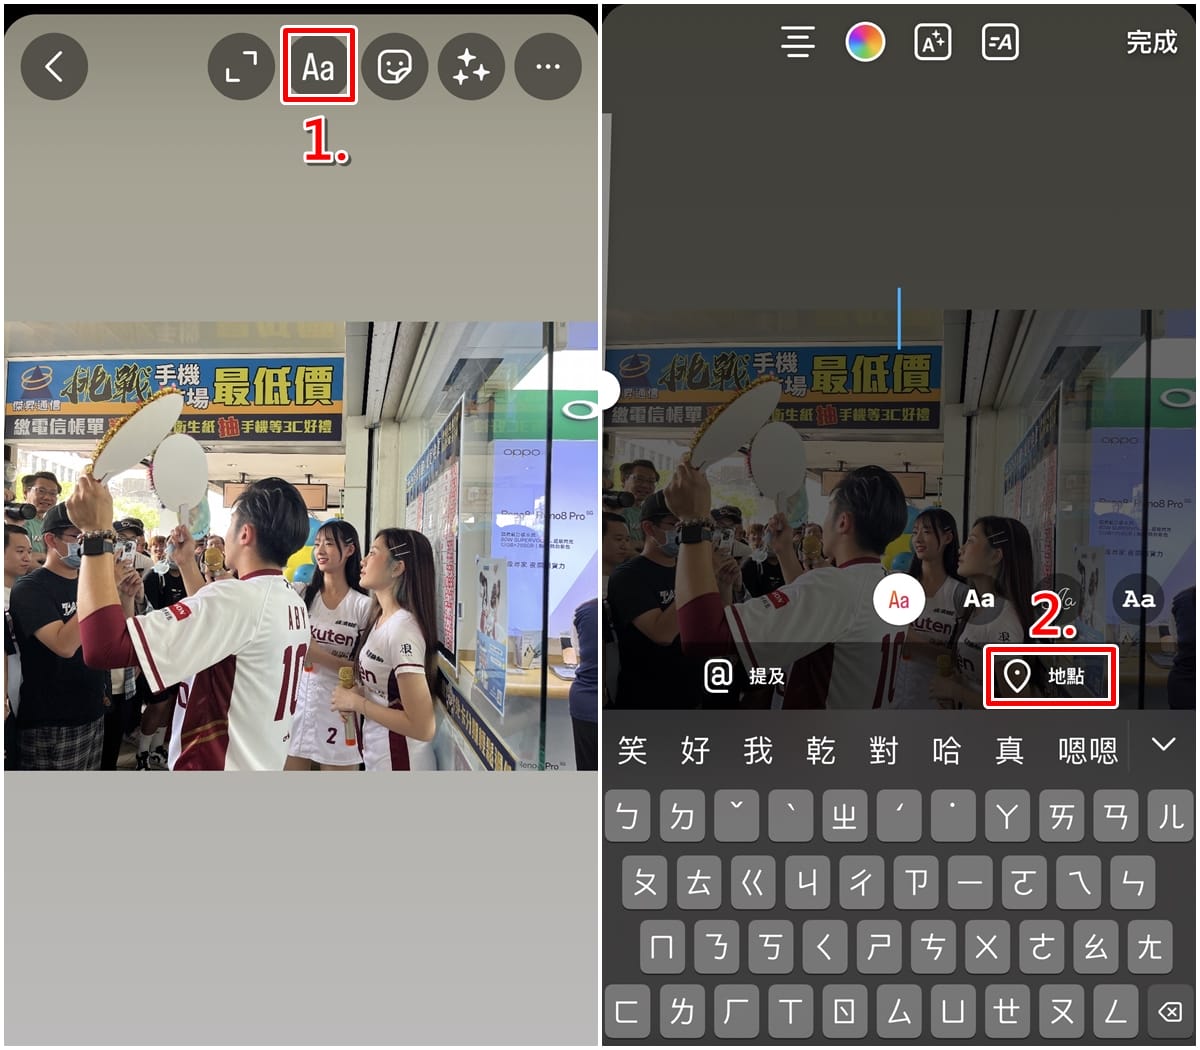Select the white-circle Aa font style
The width and height of the screenshot is (1200, 1050).
(899, 600)
